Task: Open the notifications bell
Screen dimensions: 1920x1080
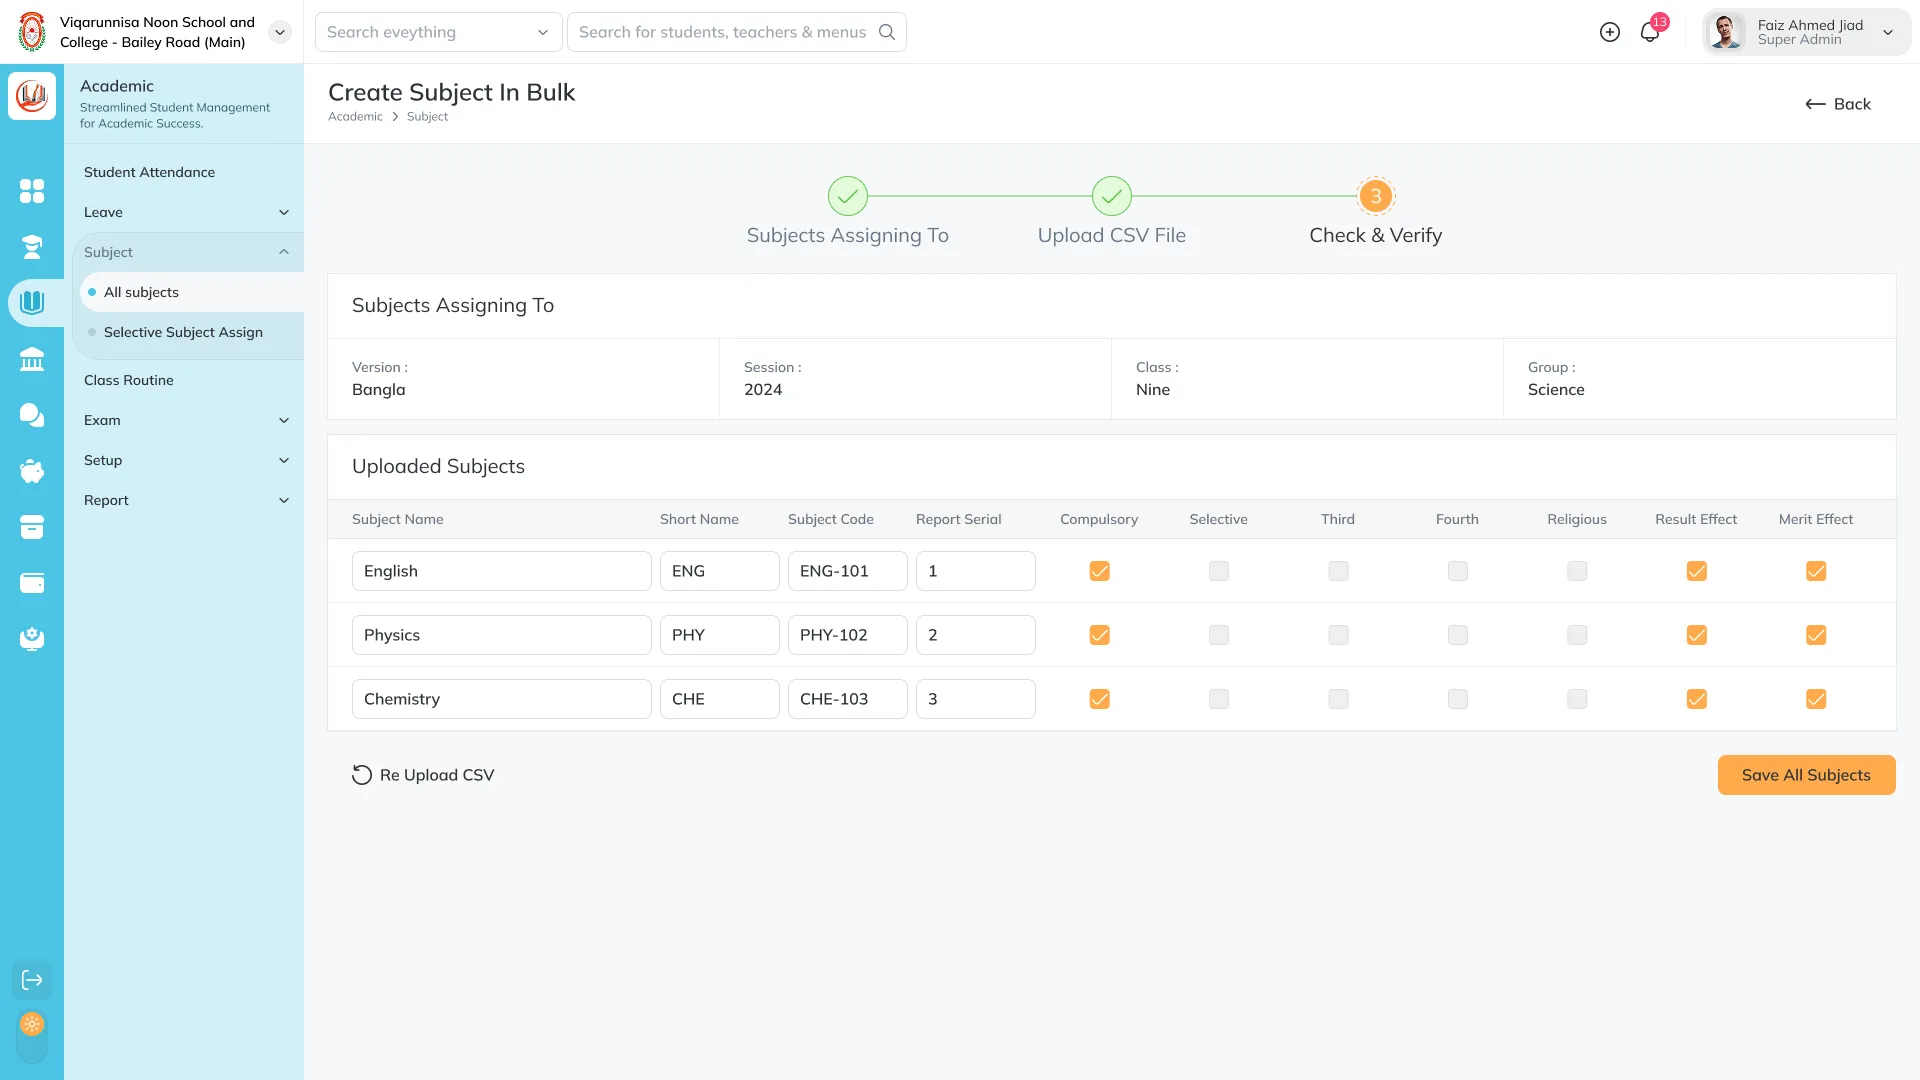Action: [1650, 32]
